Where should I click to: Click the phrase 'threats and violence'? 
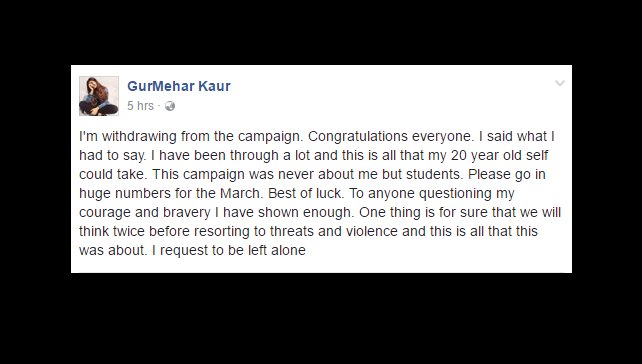[334, 231]
